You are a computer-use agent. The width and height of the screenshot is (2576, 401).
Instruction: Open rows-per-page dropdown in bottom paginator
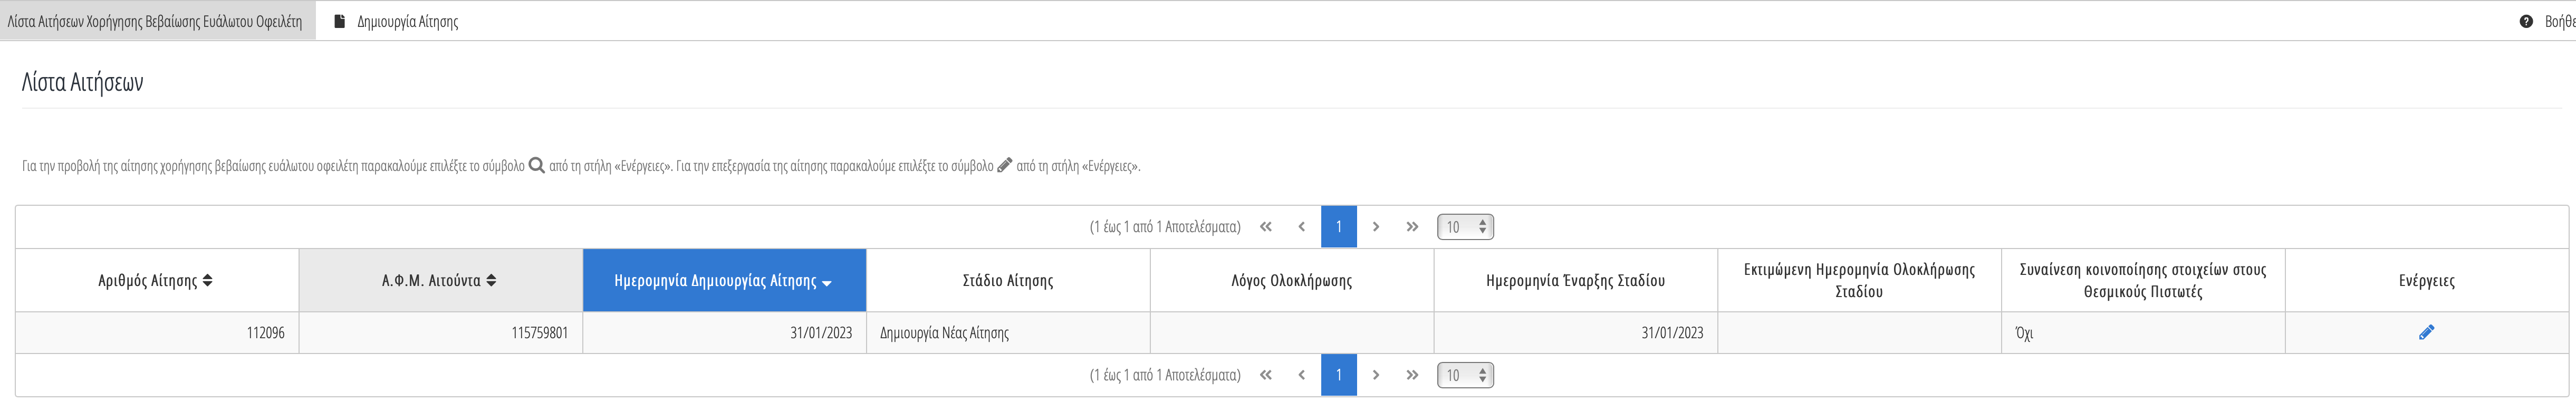pos(1465,375)
